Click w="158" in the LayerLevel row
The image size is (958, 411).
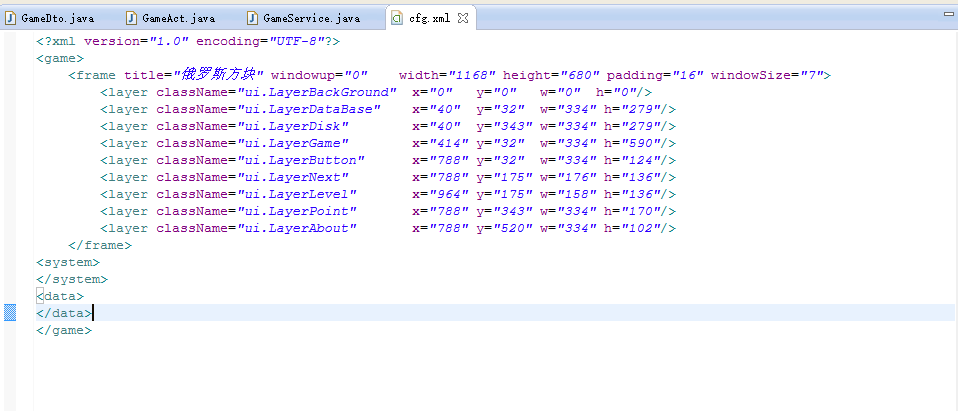(568, 194)
